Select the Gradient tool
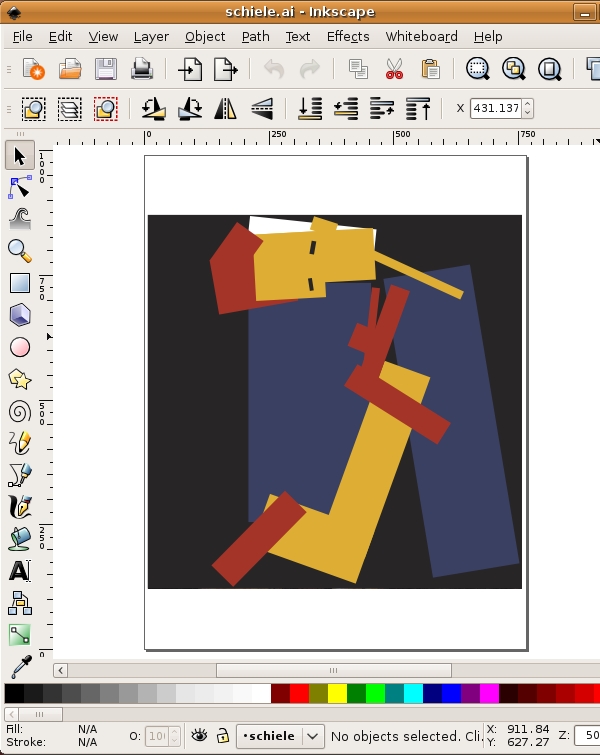This screenshot has width=600, height=755. point(20,635)
